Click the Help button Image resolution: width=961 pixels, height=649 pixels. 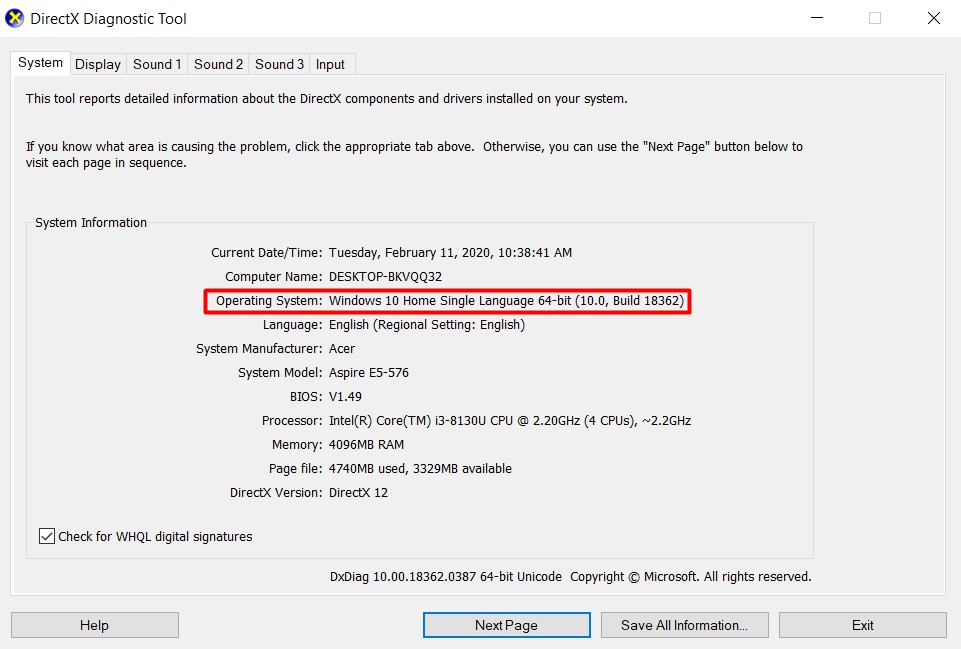coord(94,625)
